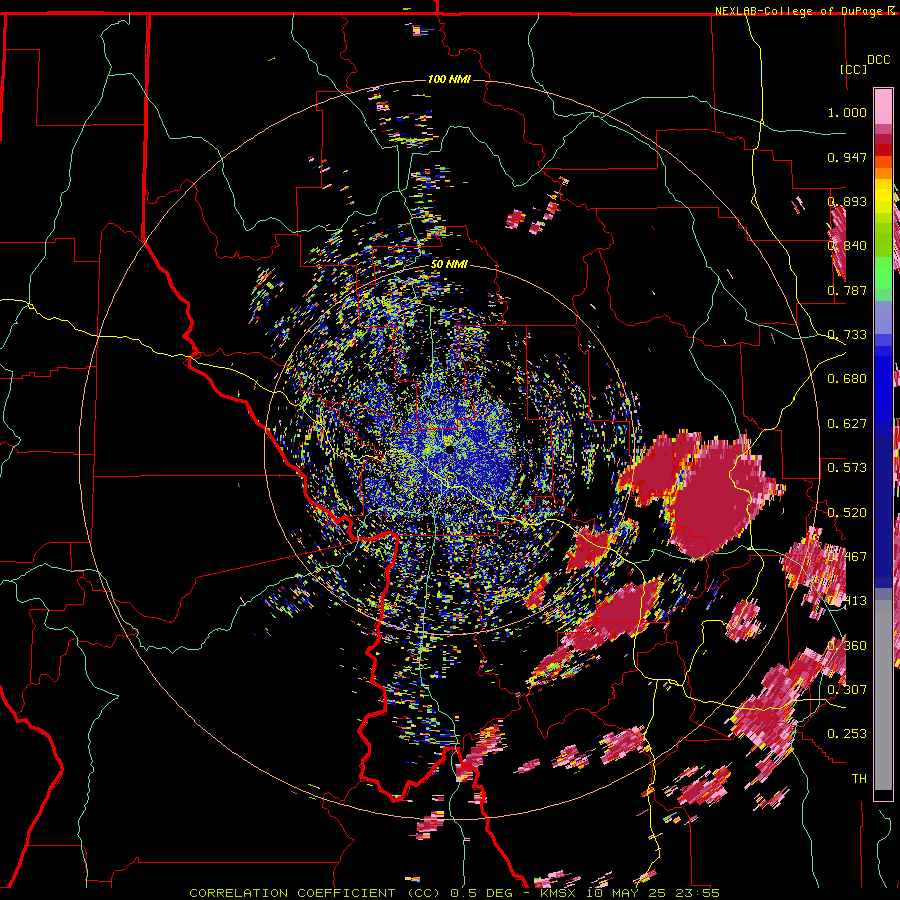Click the 50 NMI range ring label
The image size is (900, 900).
(x=449, y=265)
